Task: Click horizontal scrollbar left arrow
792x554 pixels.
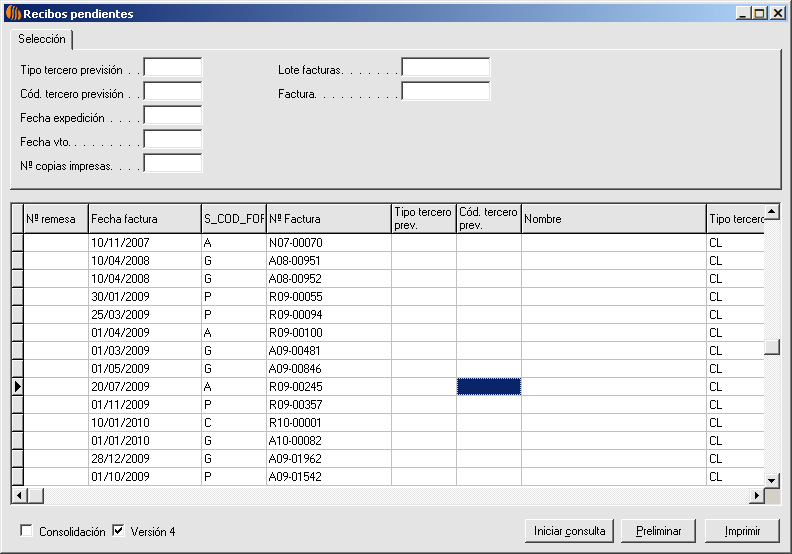Action: (x=18, y=496)
